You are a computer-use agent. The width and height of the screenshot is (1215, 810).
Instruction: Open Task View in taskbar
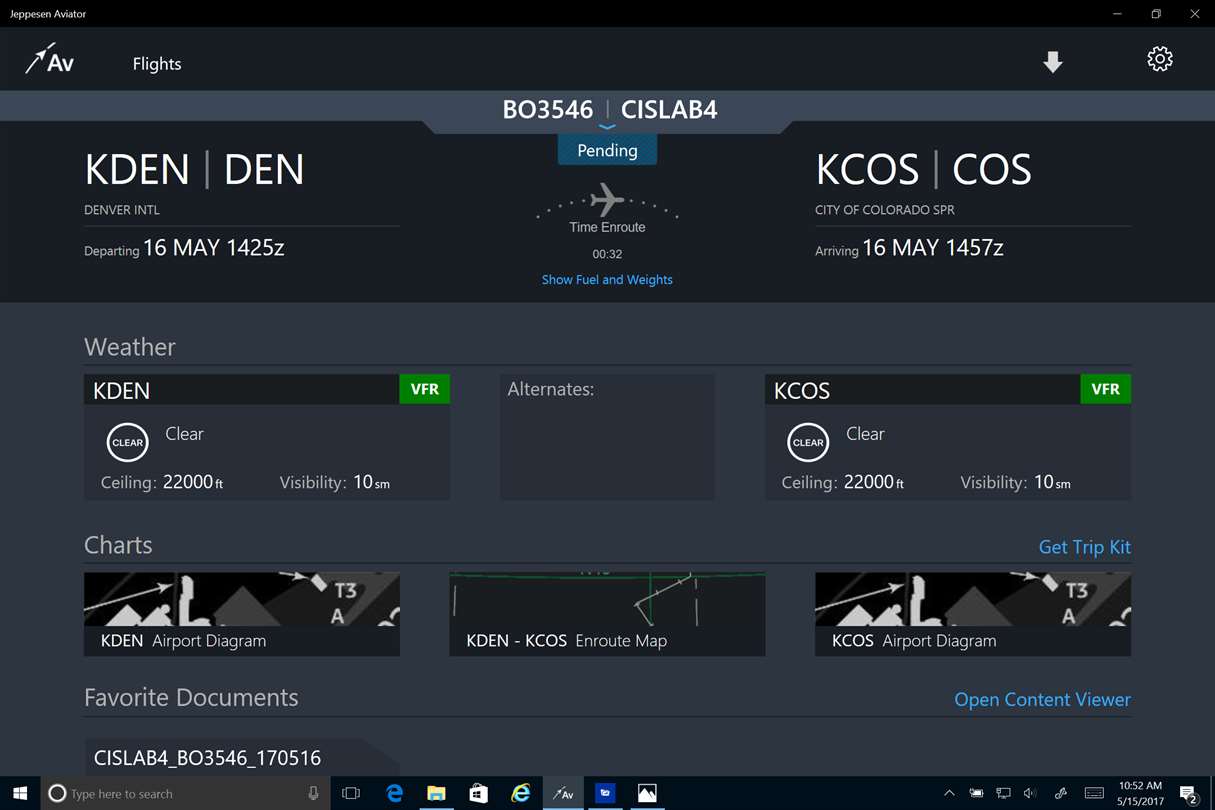click(x=351, y=793)
